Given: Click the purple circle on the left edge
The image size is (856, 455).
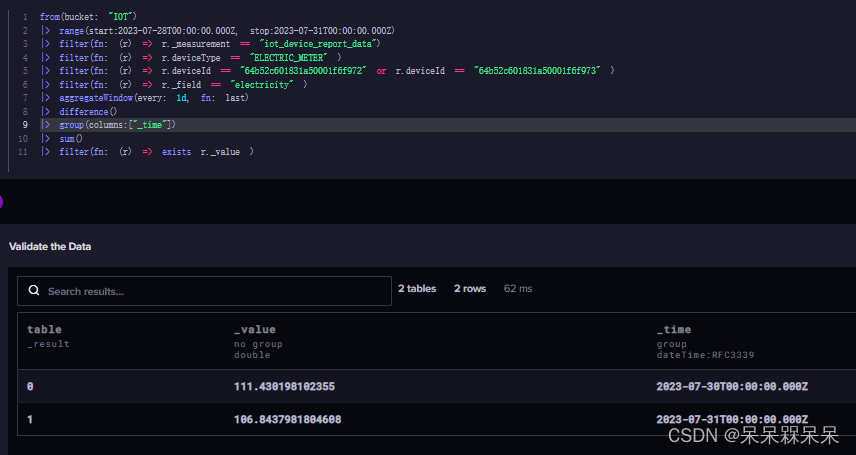Looking at the screenshot, I should (1, 202).
